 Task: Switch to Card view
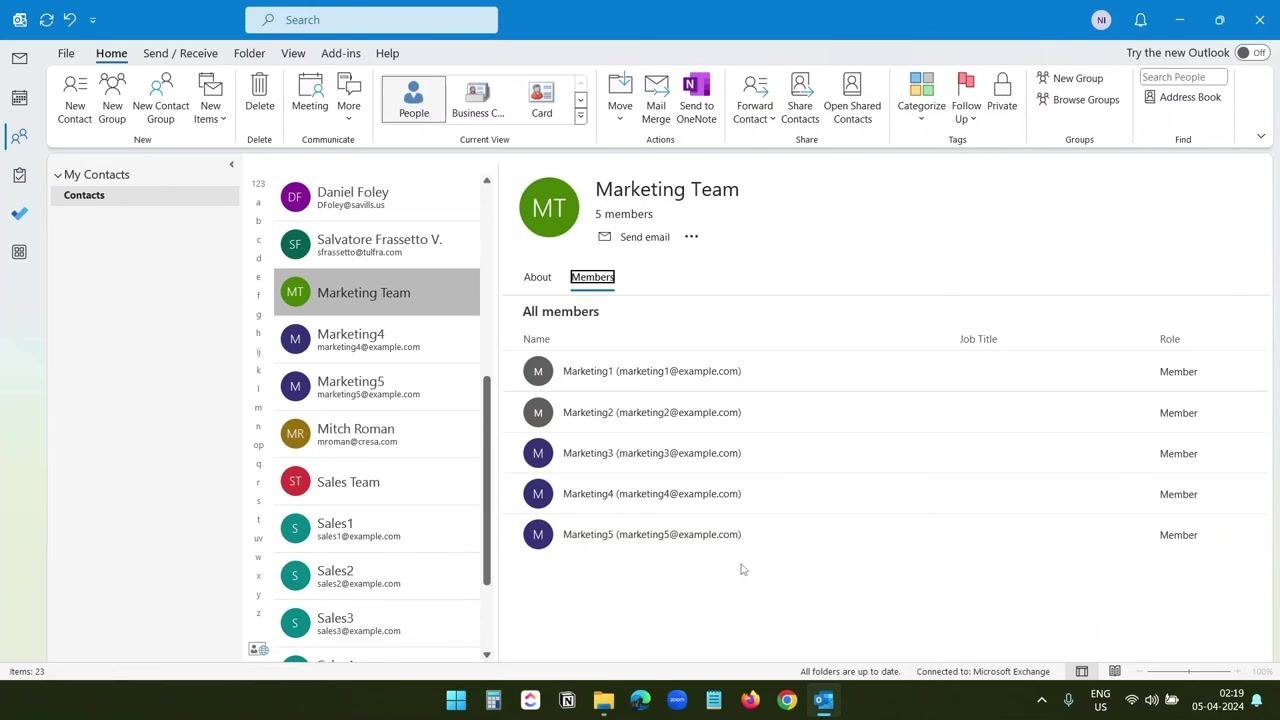(542, 99)
